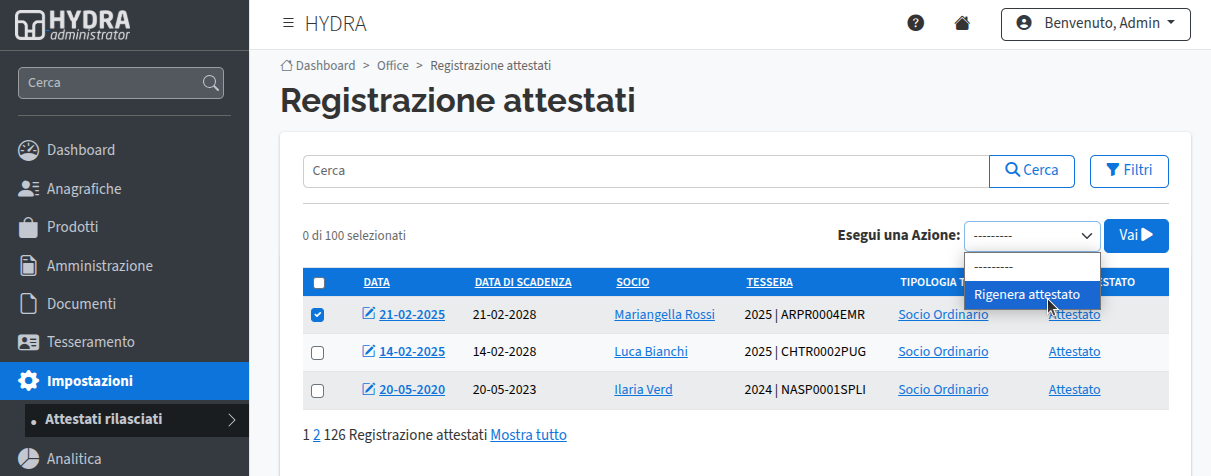The width and height of the screenshot is (1211, 476).
Task: Go to page 2 of results
Action: (317, 435)
